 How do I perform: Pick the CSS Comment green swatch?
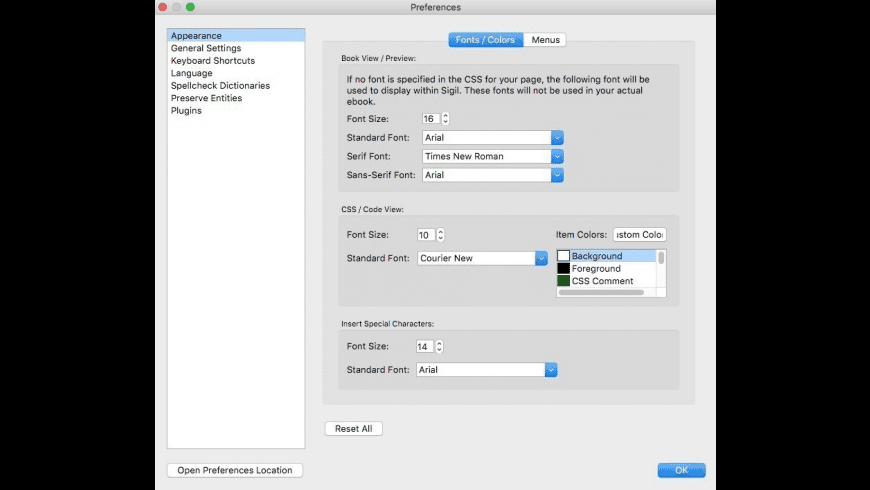point(564,281)
